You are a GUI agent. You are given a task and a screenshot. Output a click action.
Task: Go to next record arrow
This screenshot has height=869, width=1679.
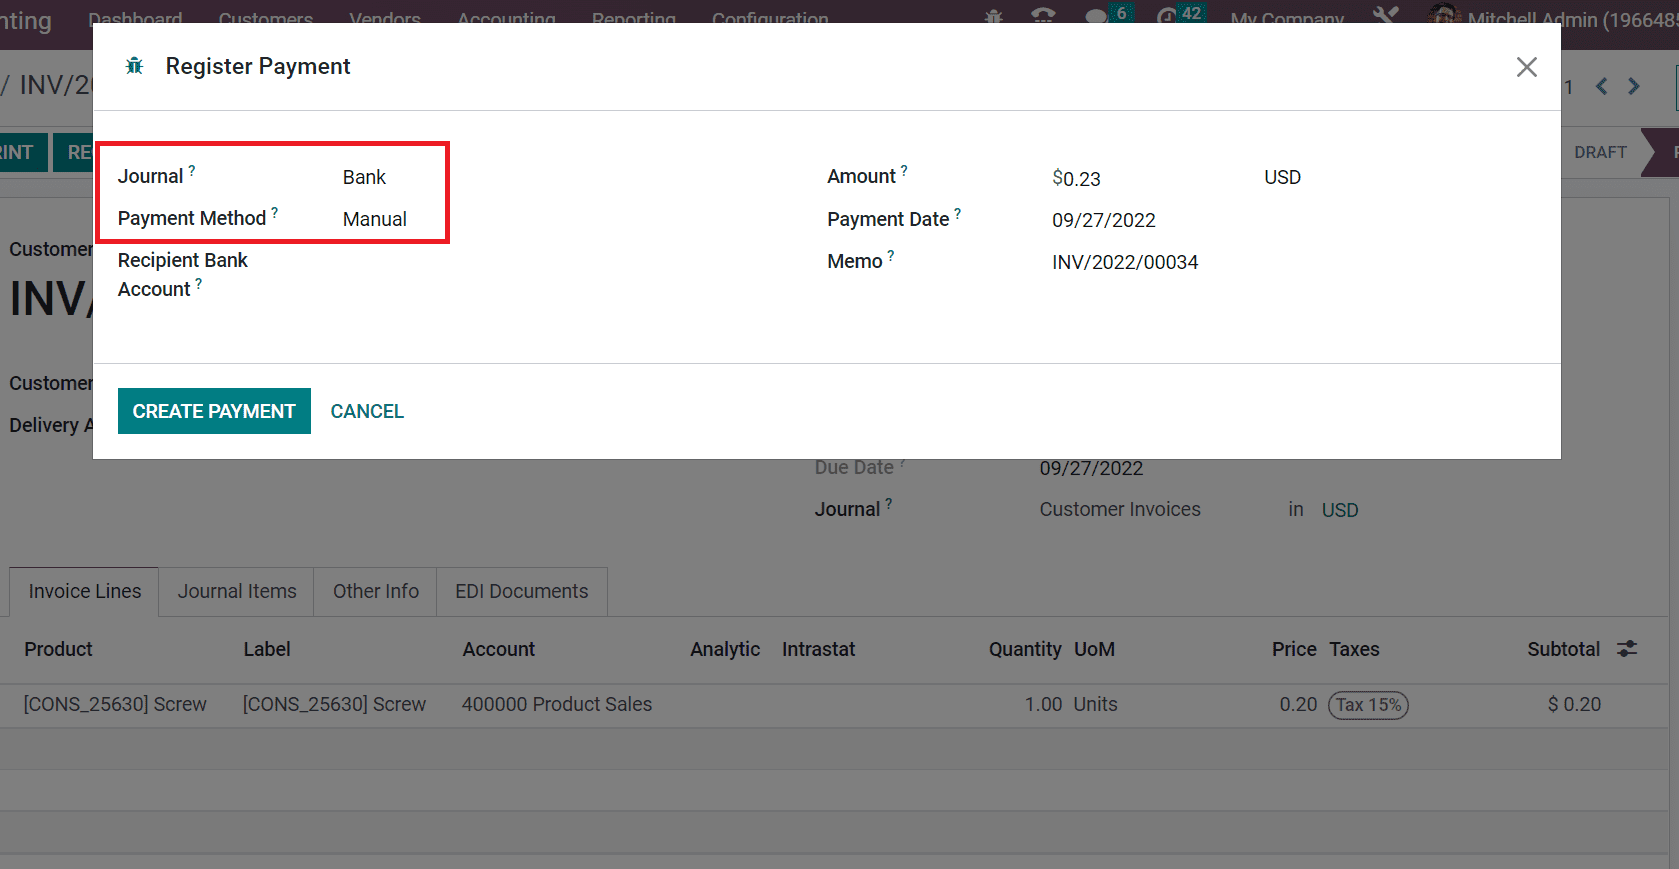pyautogui.click(x=1634, y=87)
